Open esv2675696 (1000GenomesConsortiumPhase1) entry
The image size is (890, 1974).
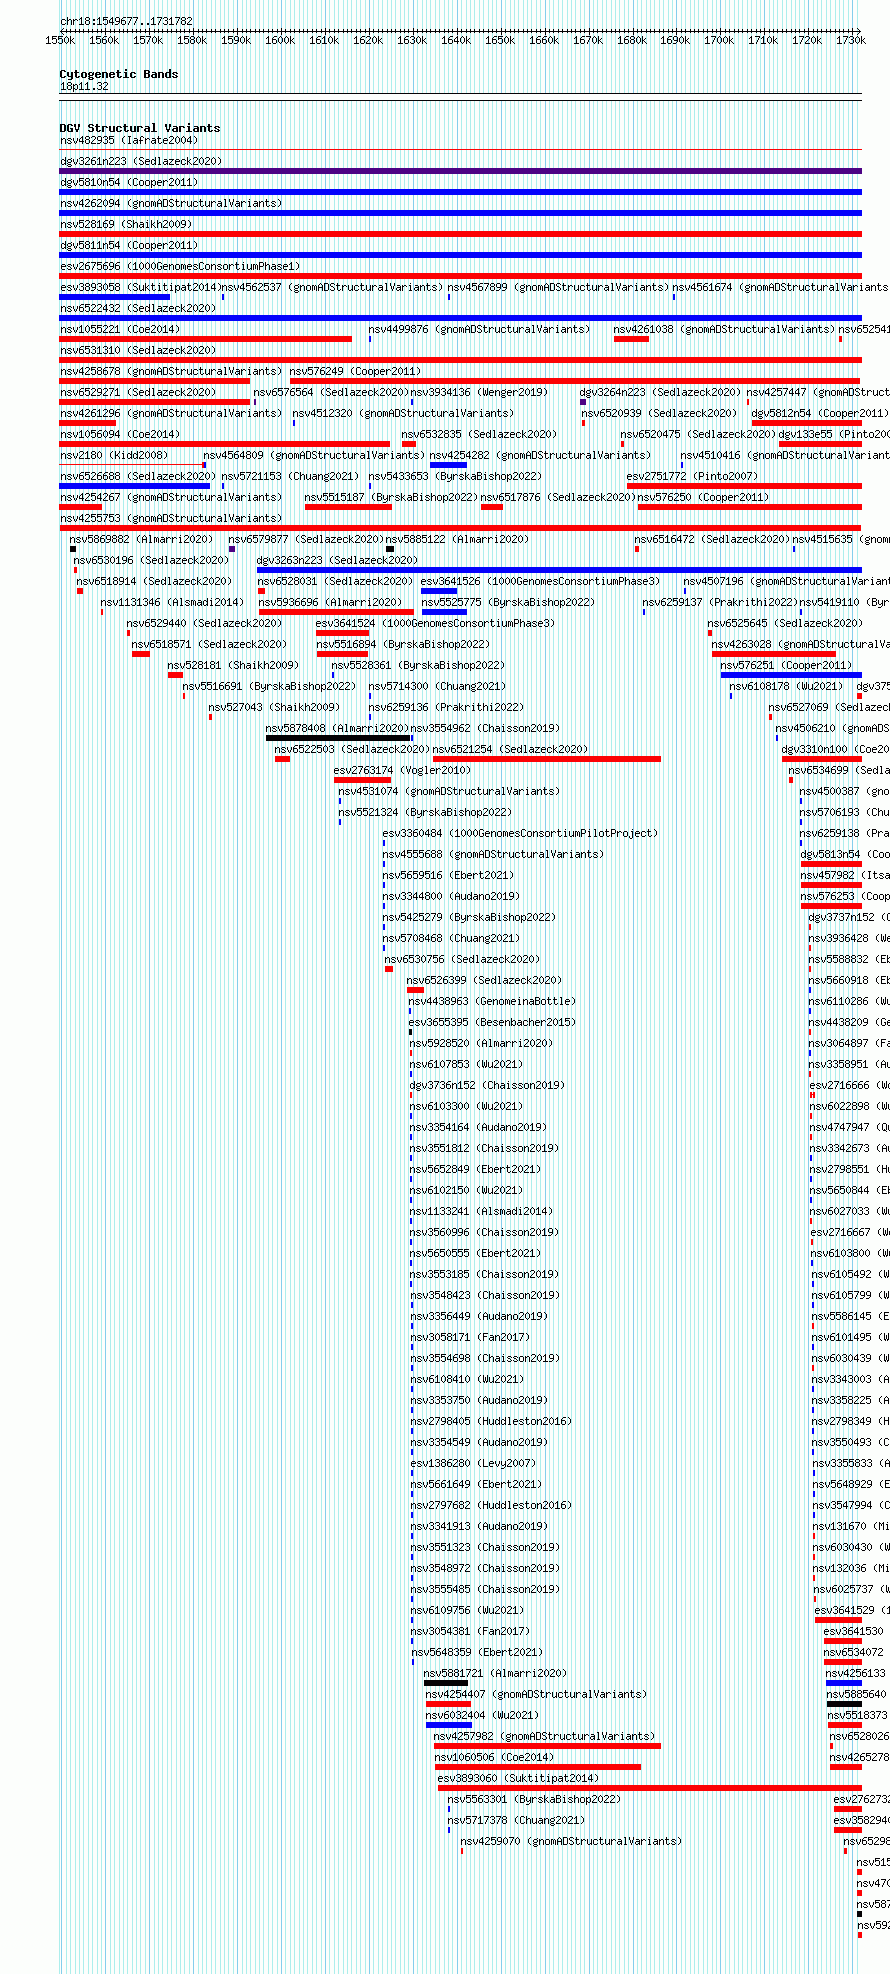click(x=180, y=266)
